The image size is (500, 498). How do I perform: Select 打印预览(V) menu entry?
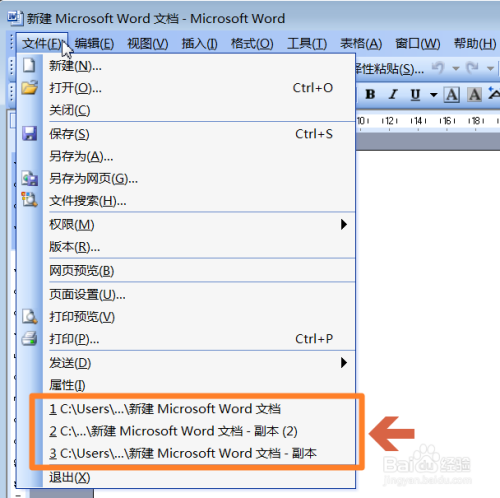(x=186, y=317)
